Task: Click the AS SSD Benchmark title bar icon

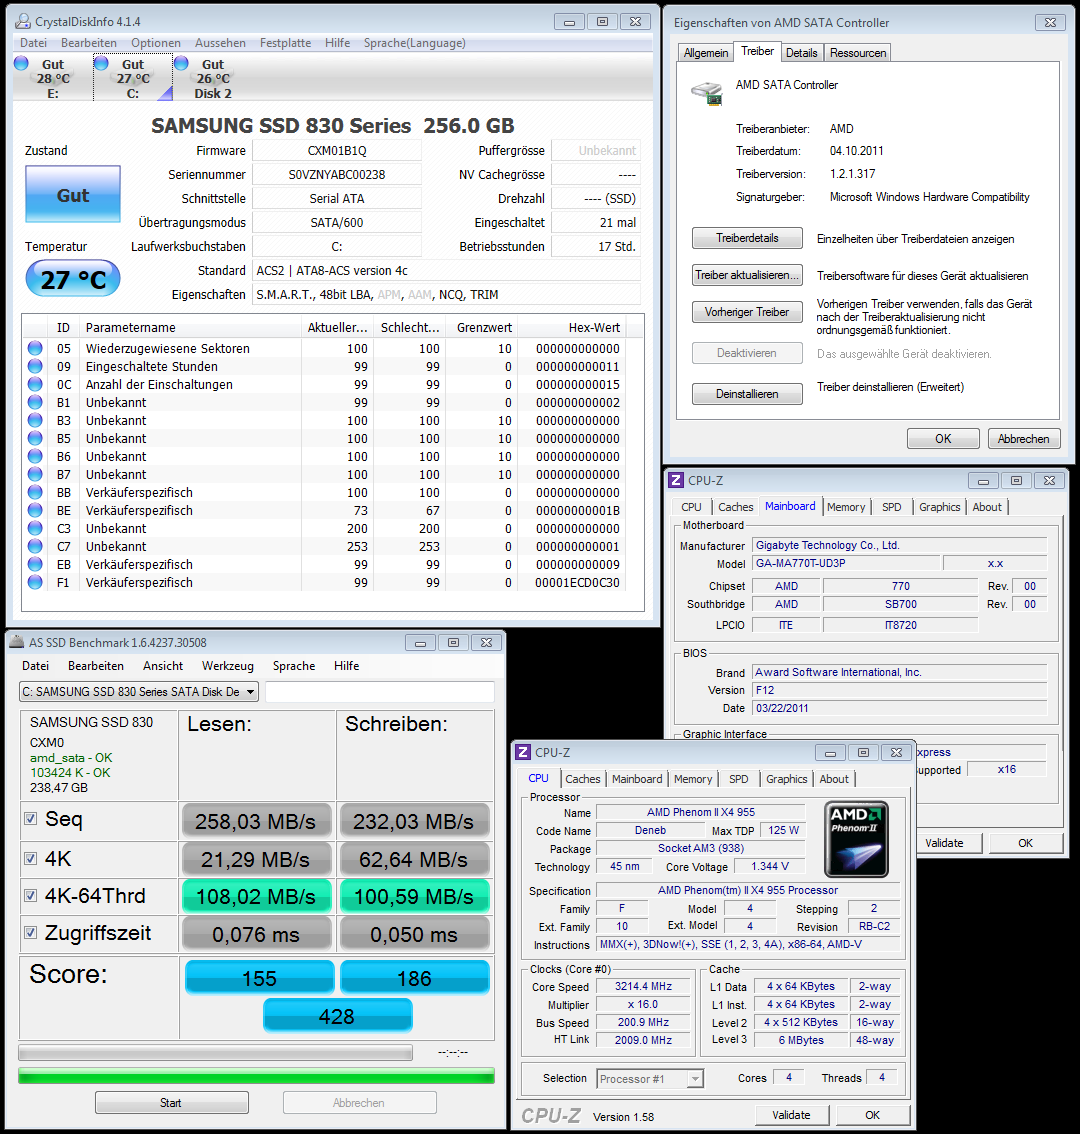Action: [x=17, y=642]
